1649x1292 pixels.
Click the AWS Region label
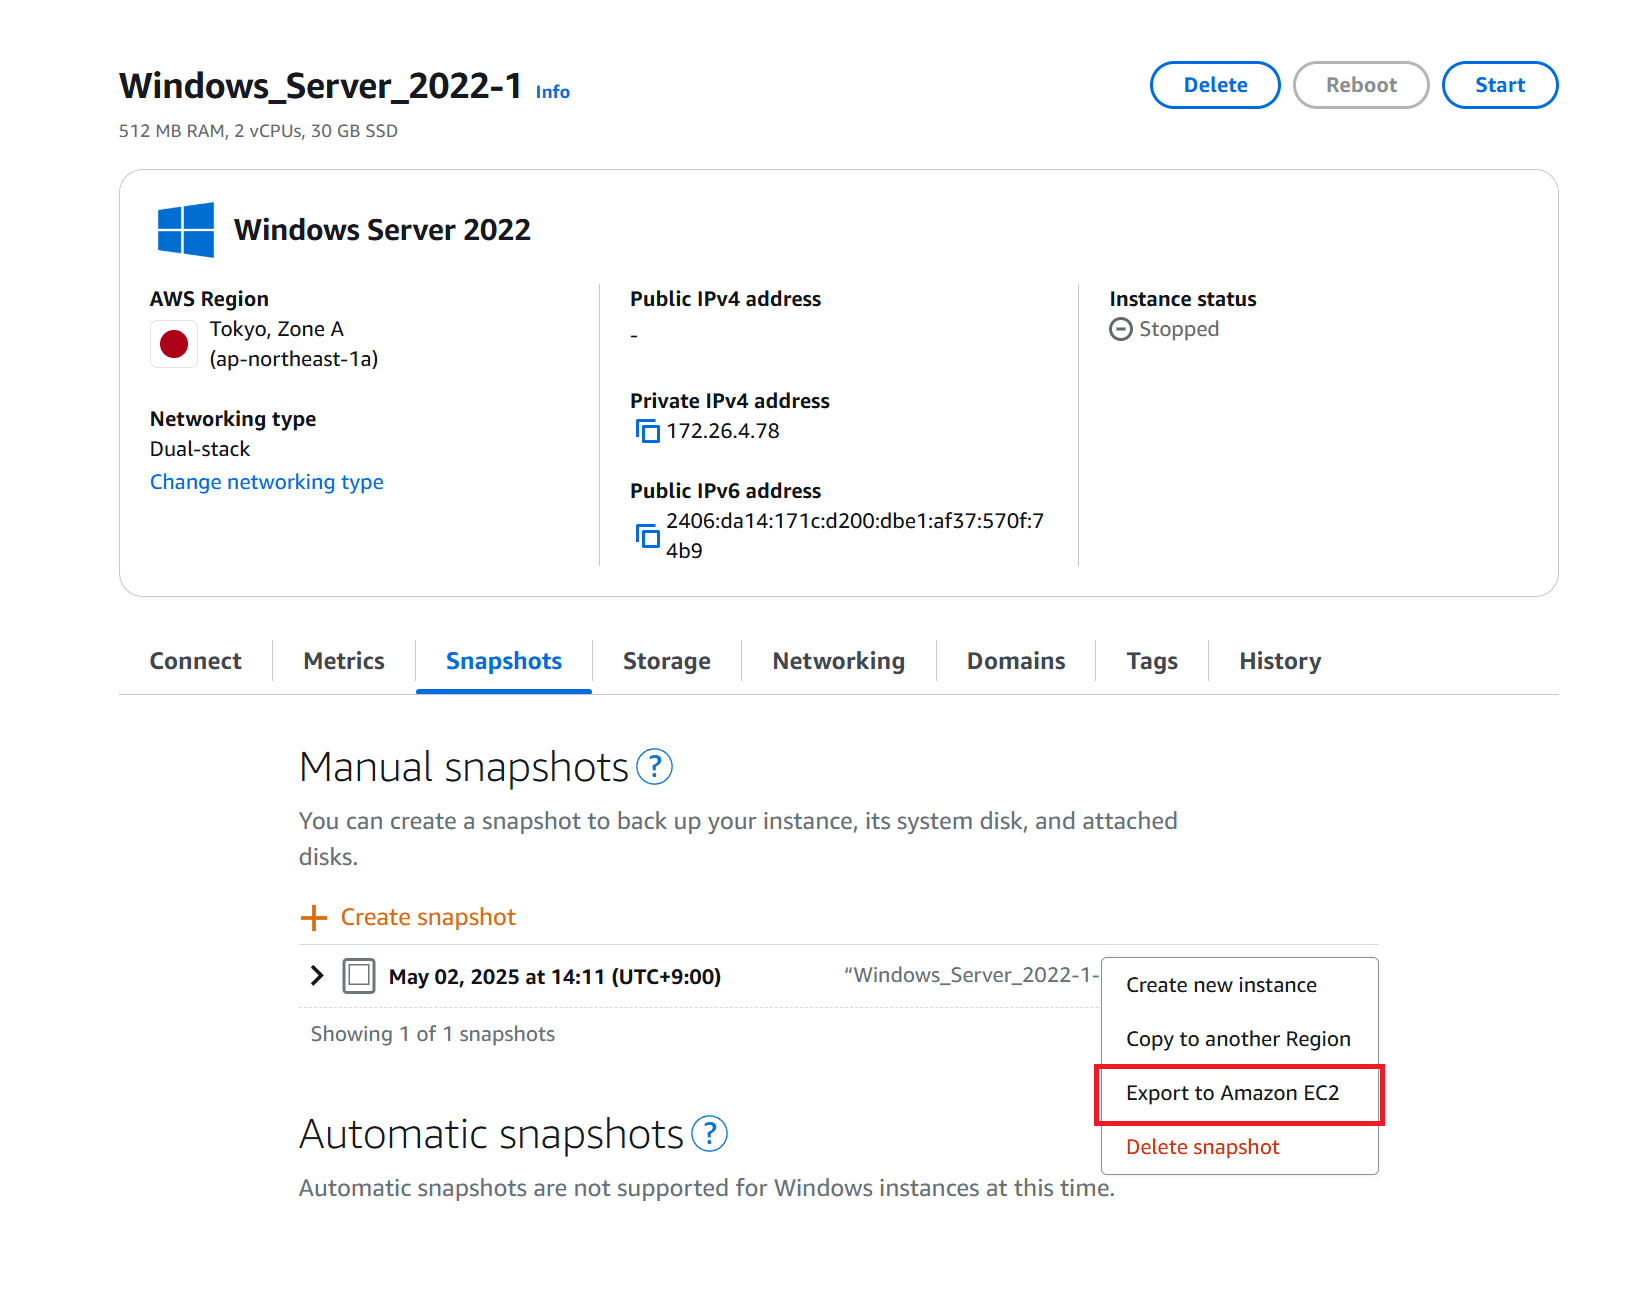click(209, 299)
